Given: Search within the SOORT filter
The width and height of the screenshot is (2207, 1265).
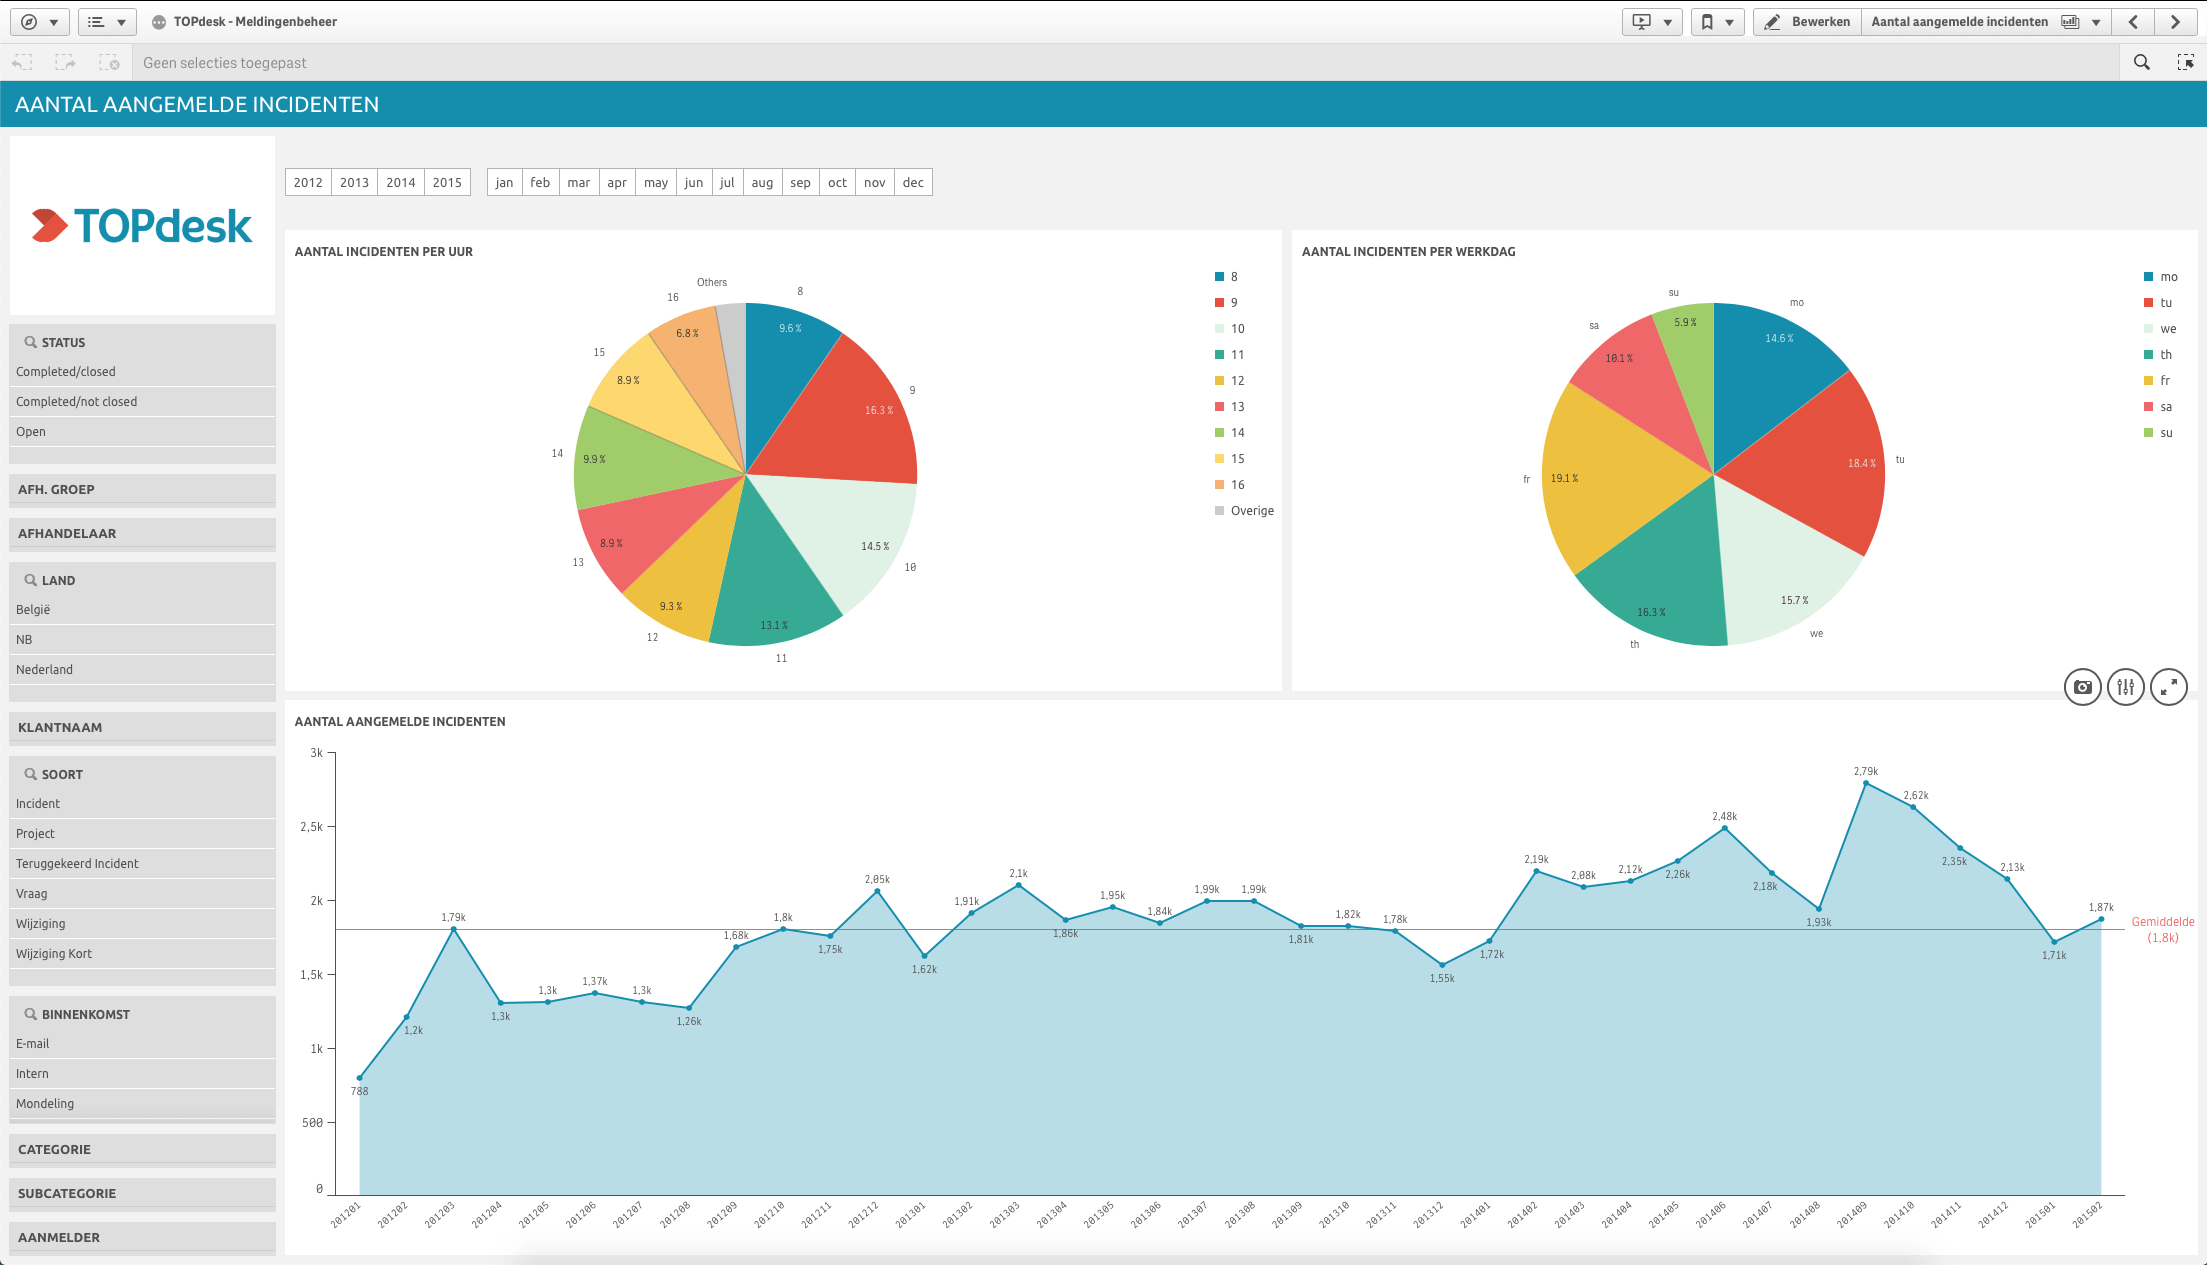Looking at the screenshot, I should (x=31, y=774).
